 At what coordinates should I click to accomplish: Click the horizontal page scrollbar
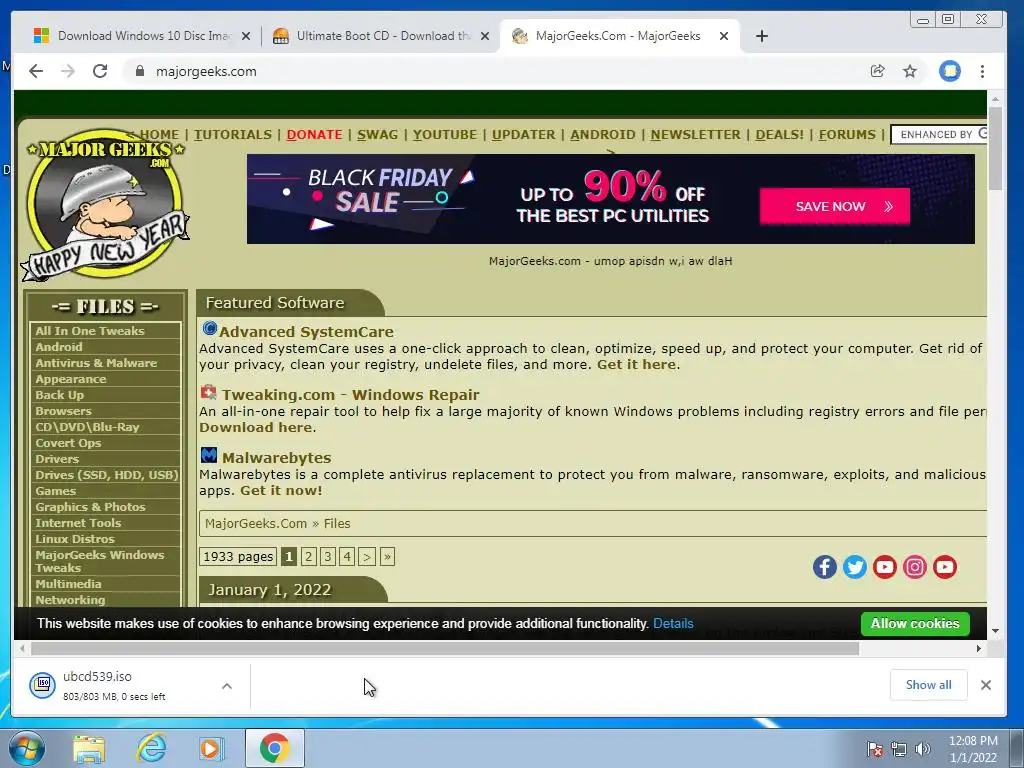click(x=445, y=648)
